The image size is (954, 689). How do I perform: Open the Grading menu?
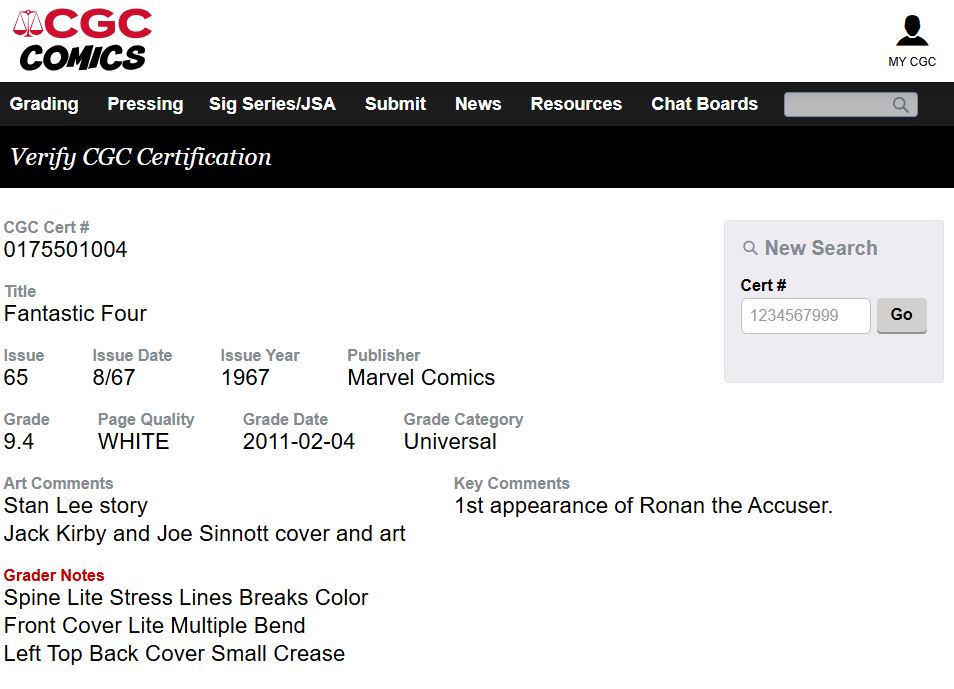(44, 104)
